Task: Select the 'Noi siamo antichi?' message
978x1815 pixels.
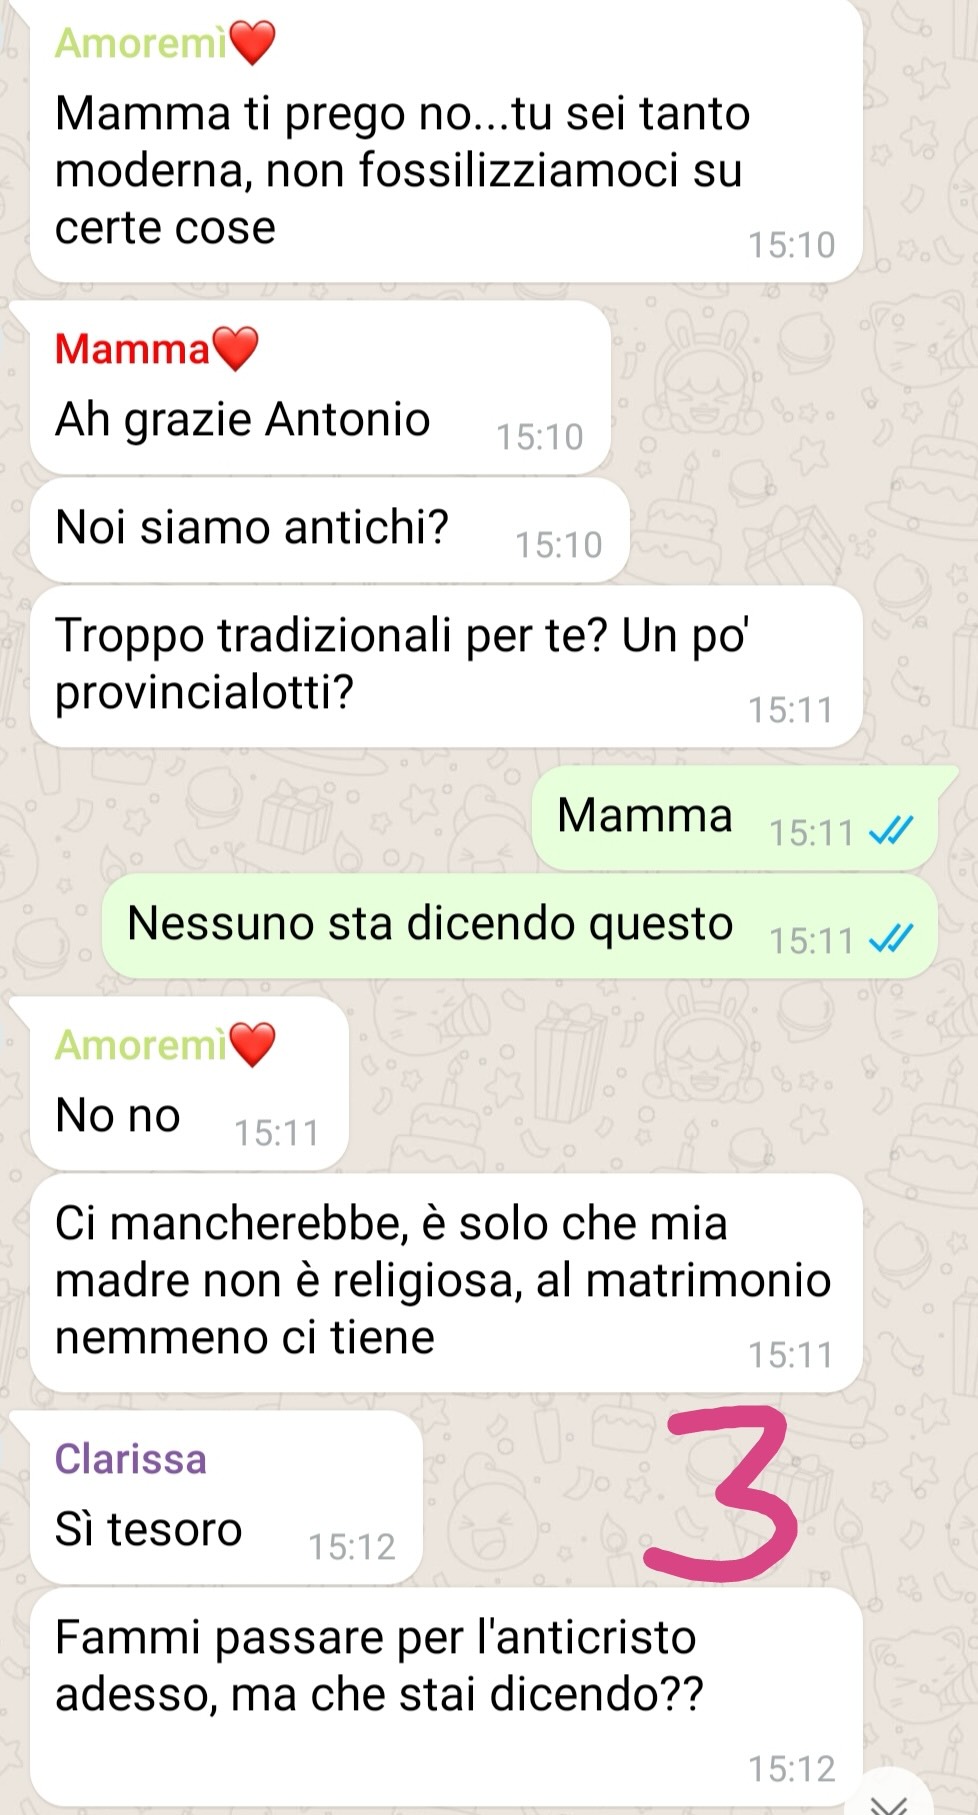Action: (329, 530)
